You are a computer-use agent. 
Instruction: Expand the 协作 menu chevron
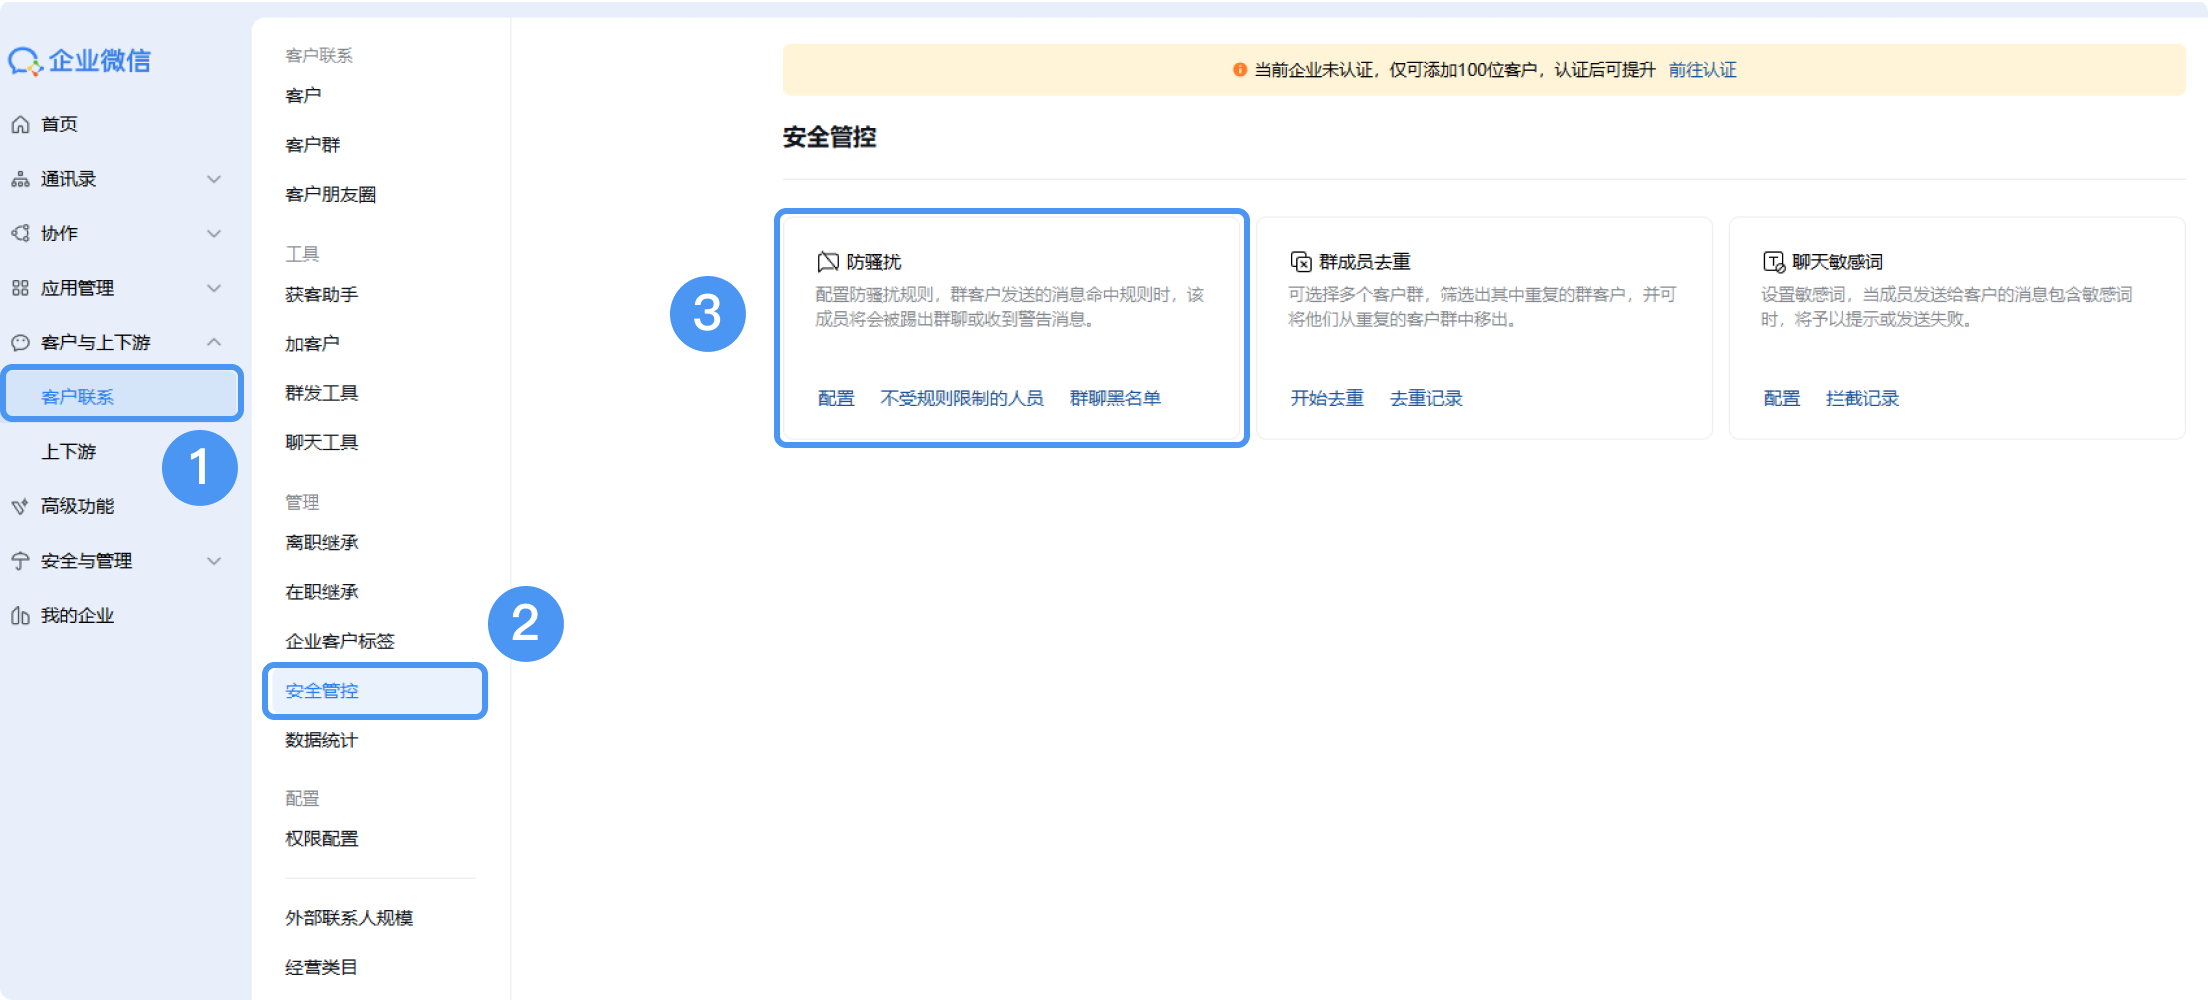point(214,234)
